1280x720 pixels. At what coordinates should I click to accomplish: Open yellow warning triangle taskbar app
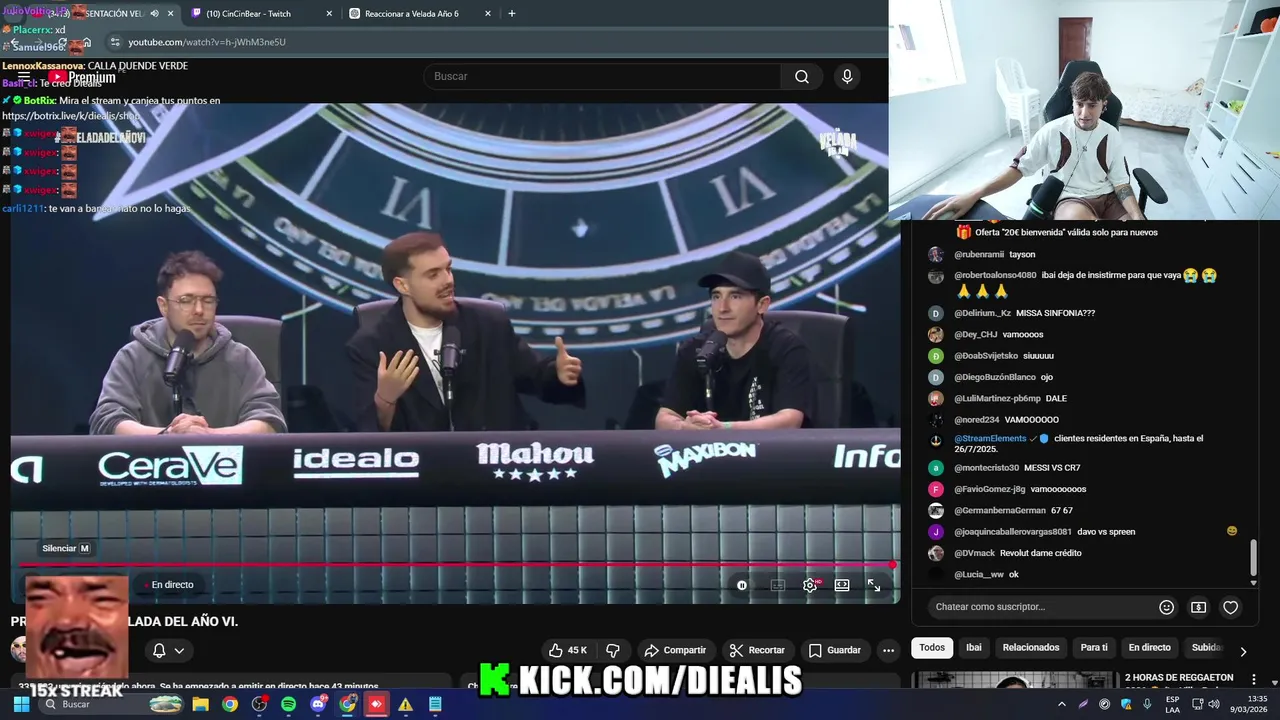[x=405, y=704]
